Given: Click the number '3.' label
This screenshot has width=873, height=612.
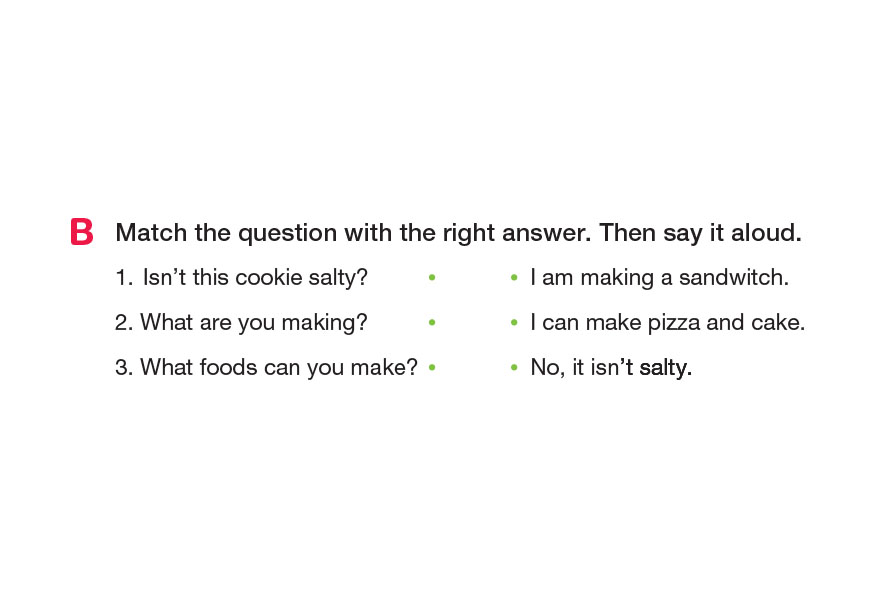Looking at the screenshot, I should (124, 367).
